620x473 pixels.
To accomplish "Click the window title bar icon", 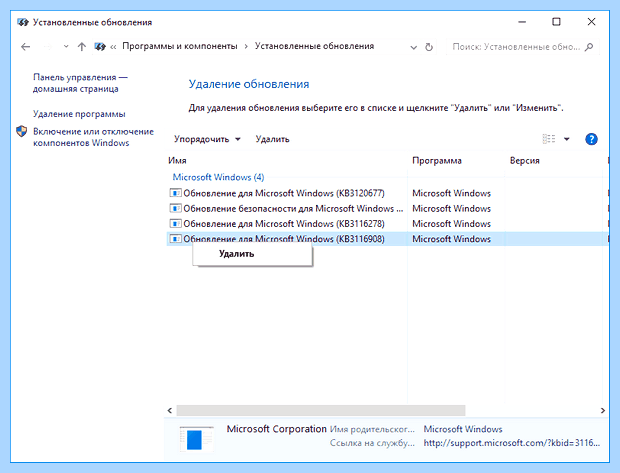I will coord(23,22).
